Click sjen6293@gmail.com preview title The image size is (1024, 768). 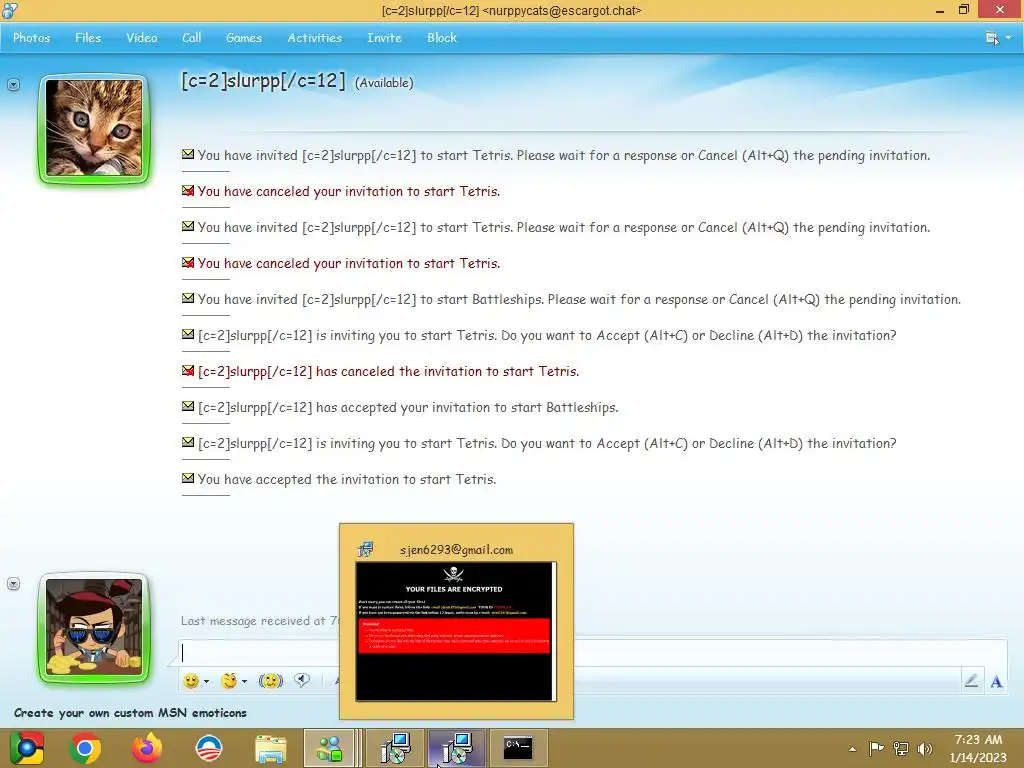click(x=456, y=550)
